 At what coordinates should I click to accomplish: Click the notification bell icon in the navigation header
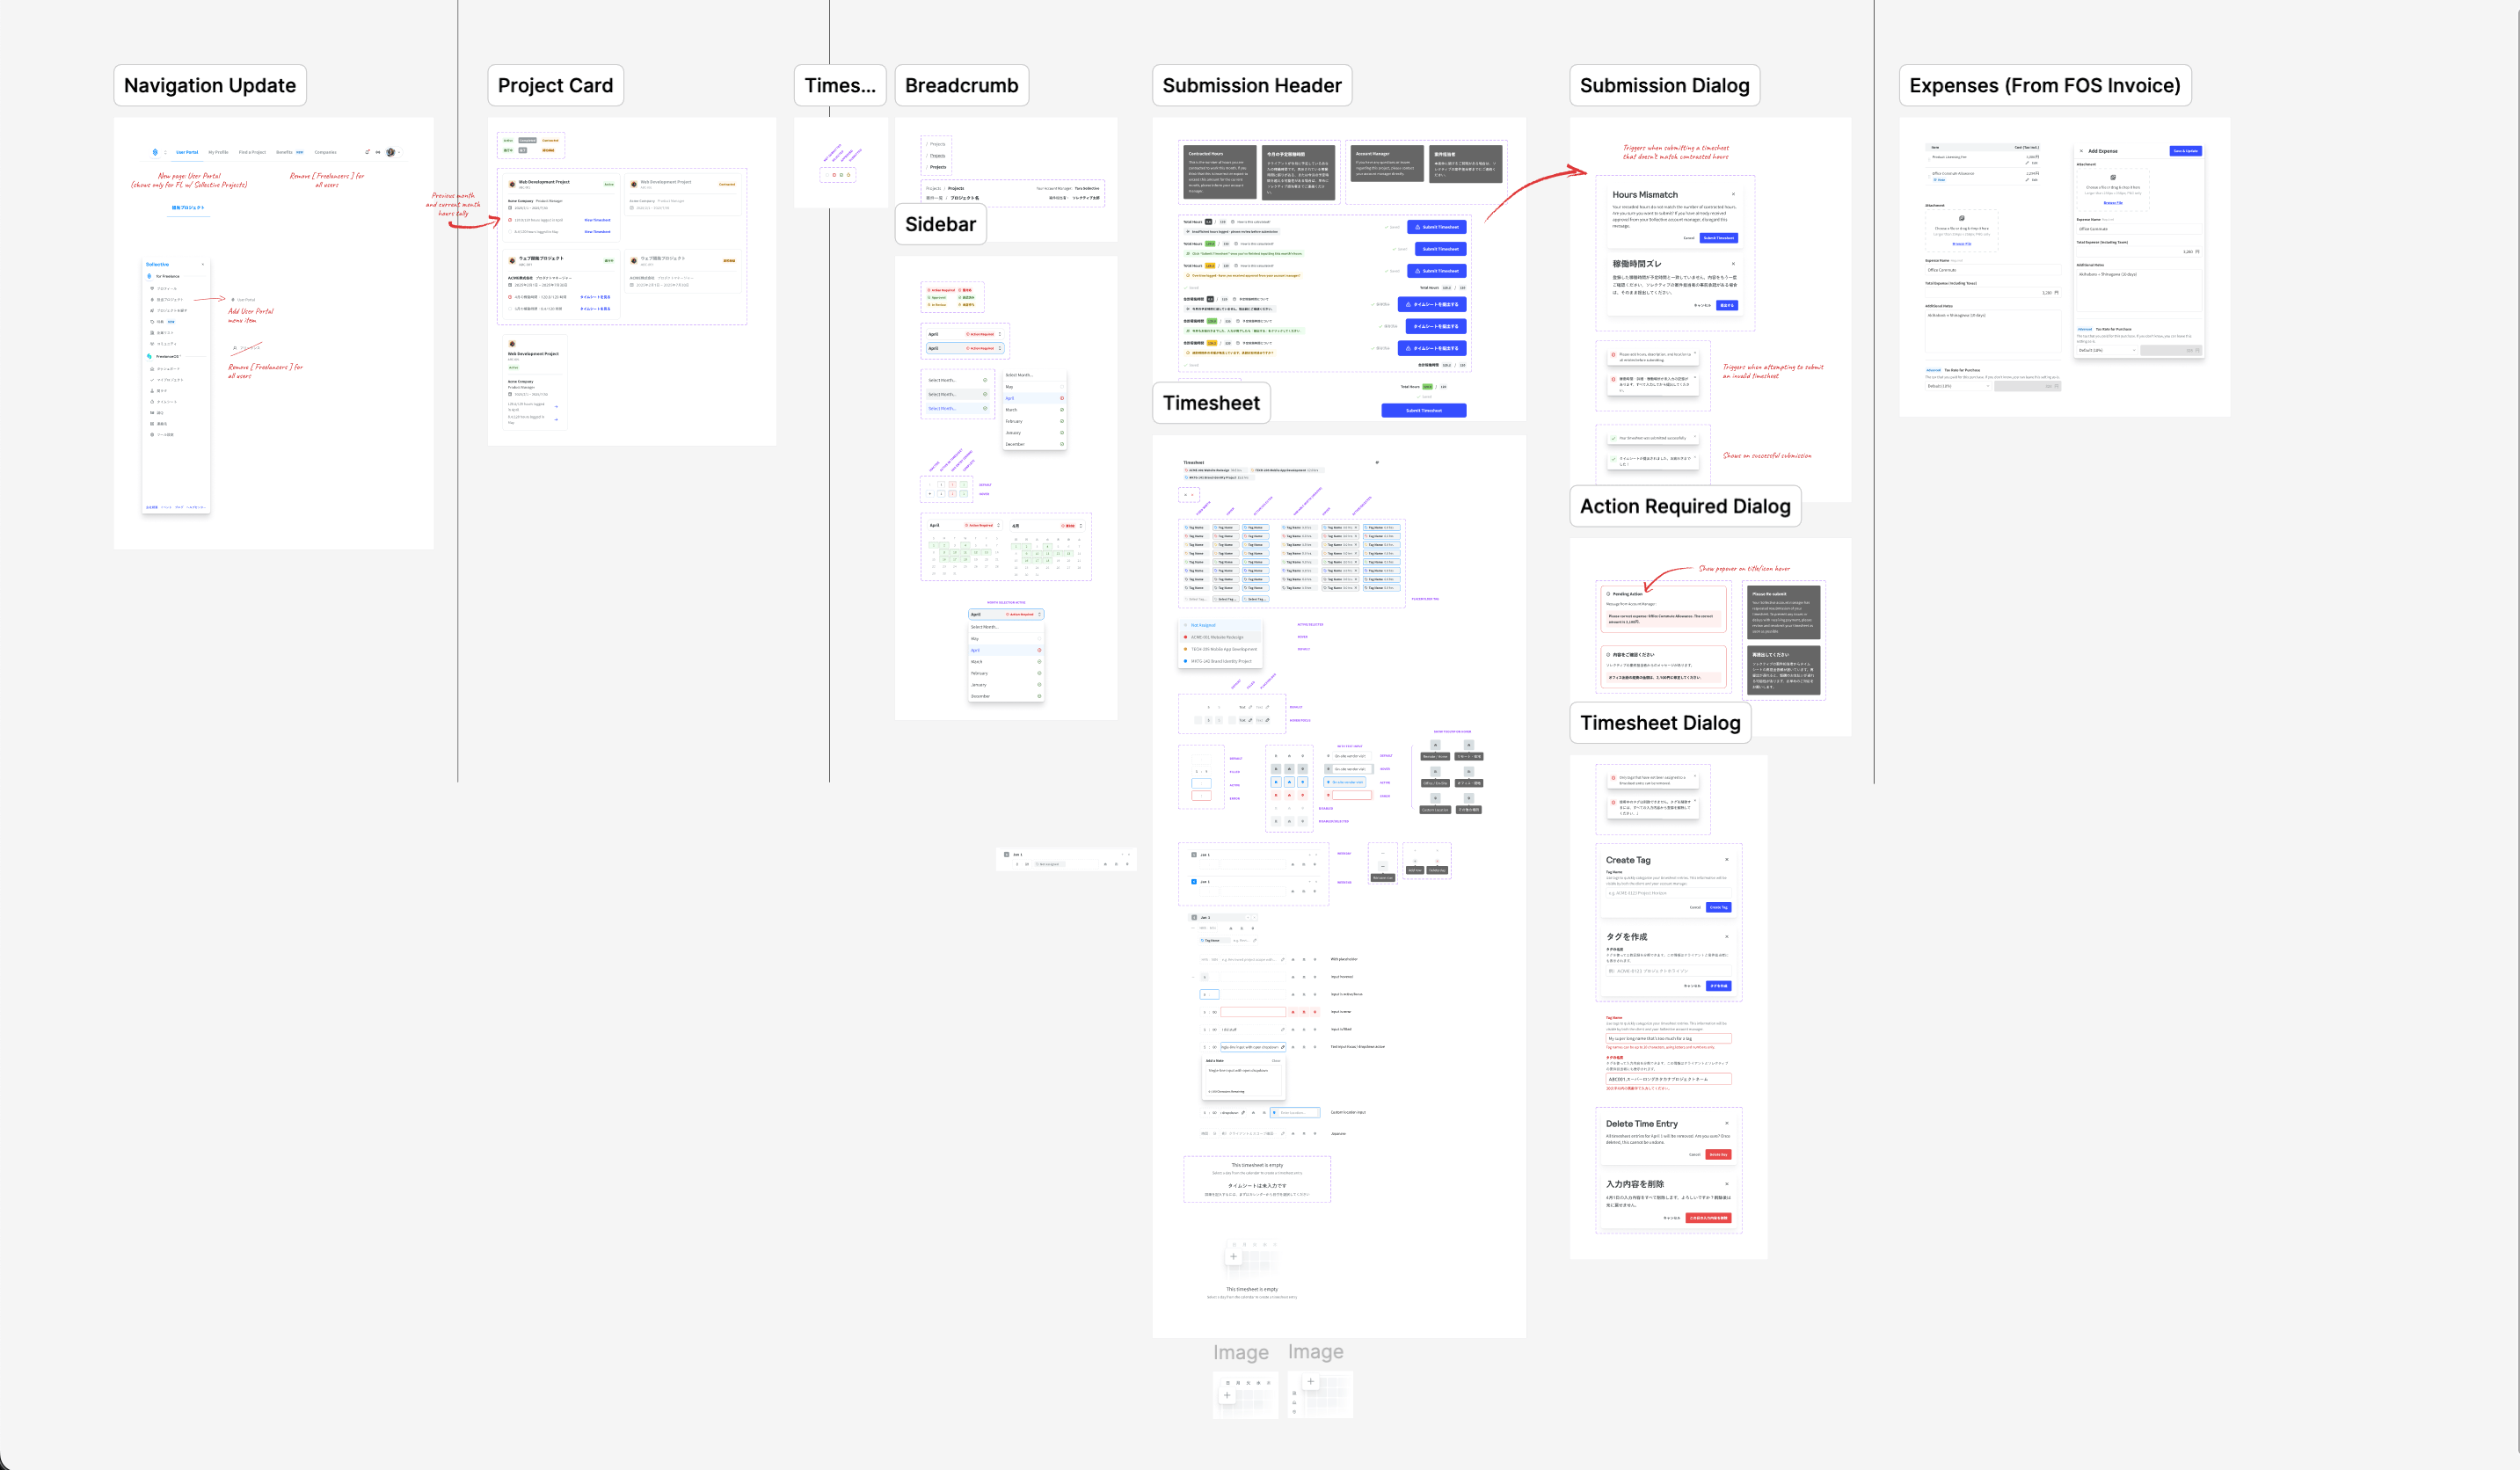tap(368, 153)
